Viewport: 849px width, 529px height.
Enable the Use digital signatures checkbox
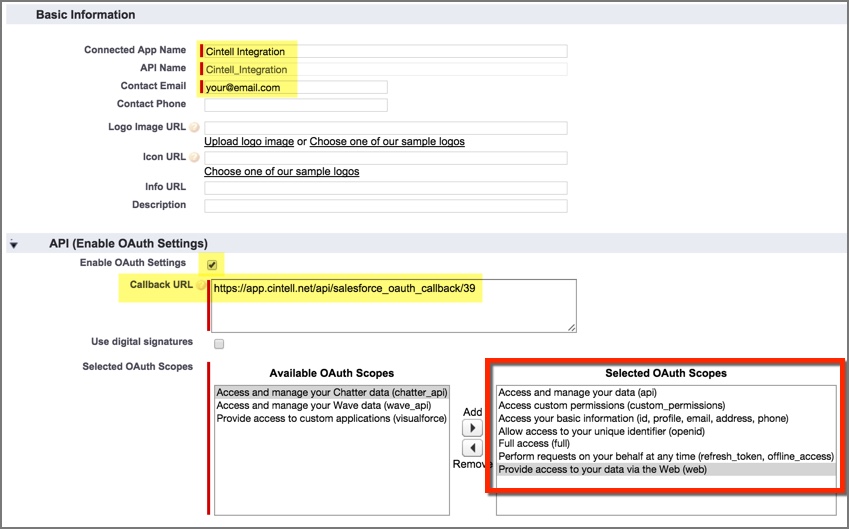(219, 343)
